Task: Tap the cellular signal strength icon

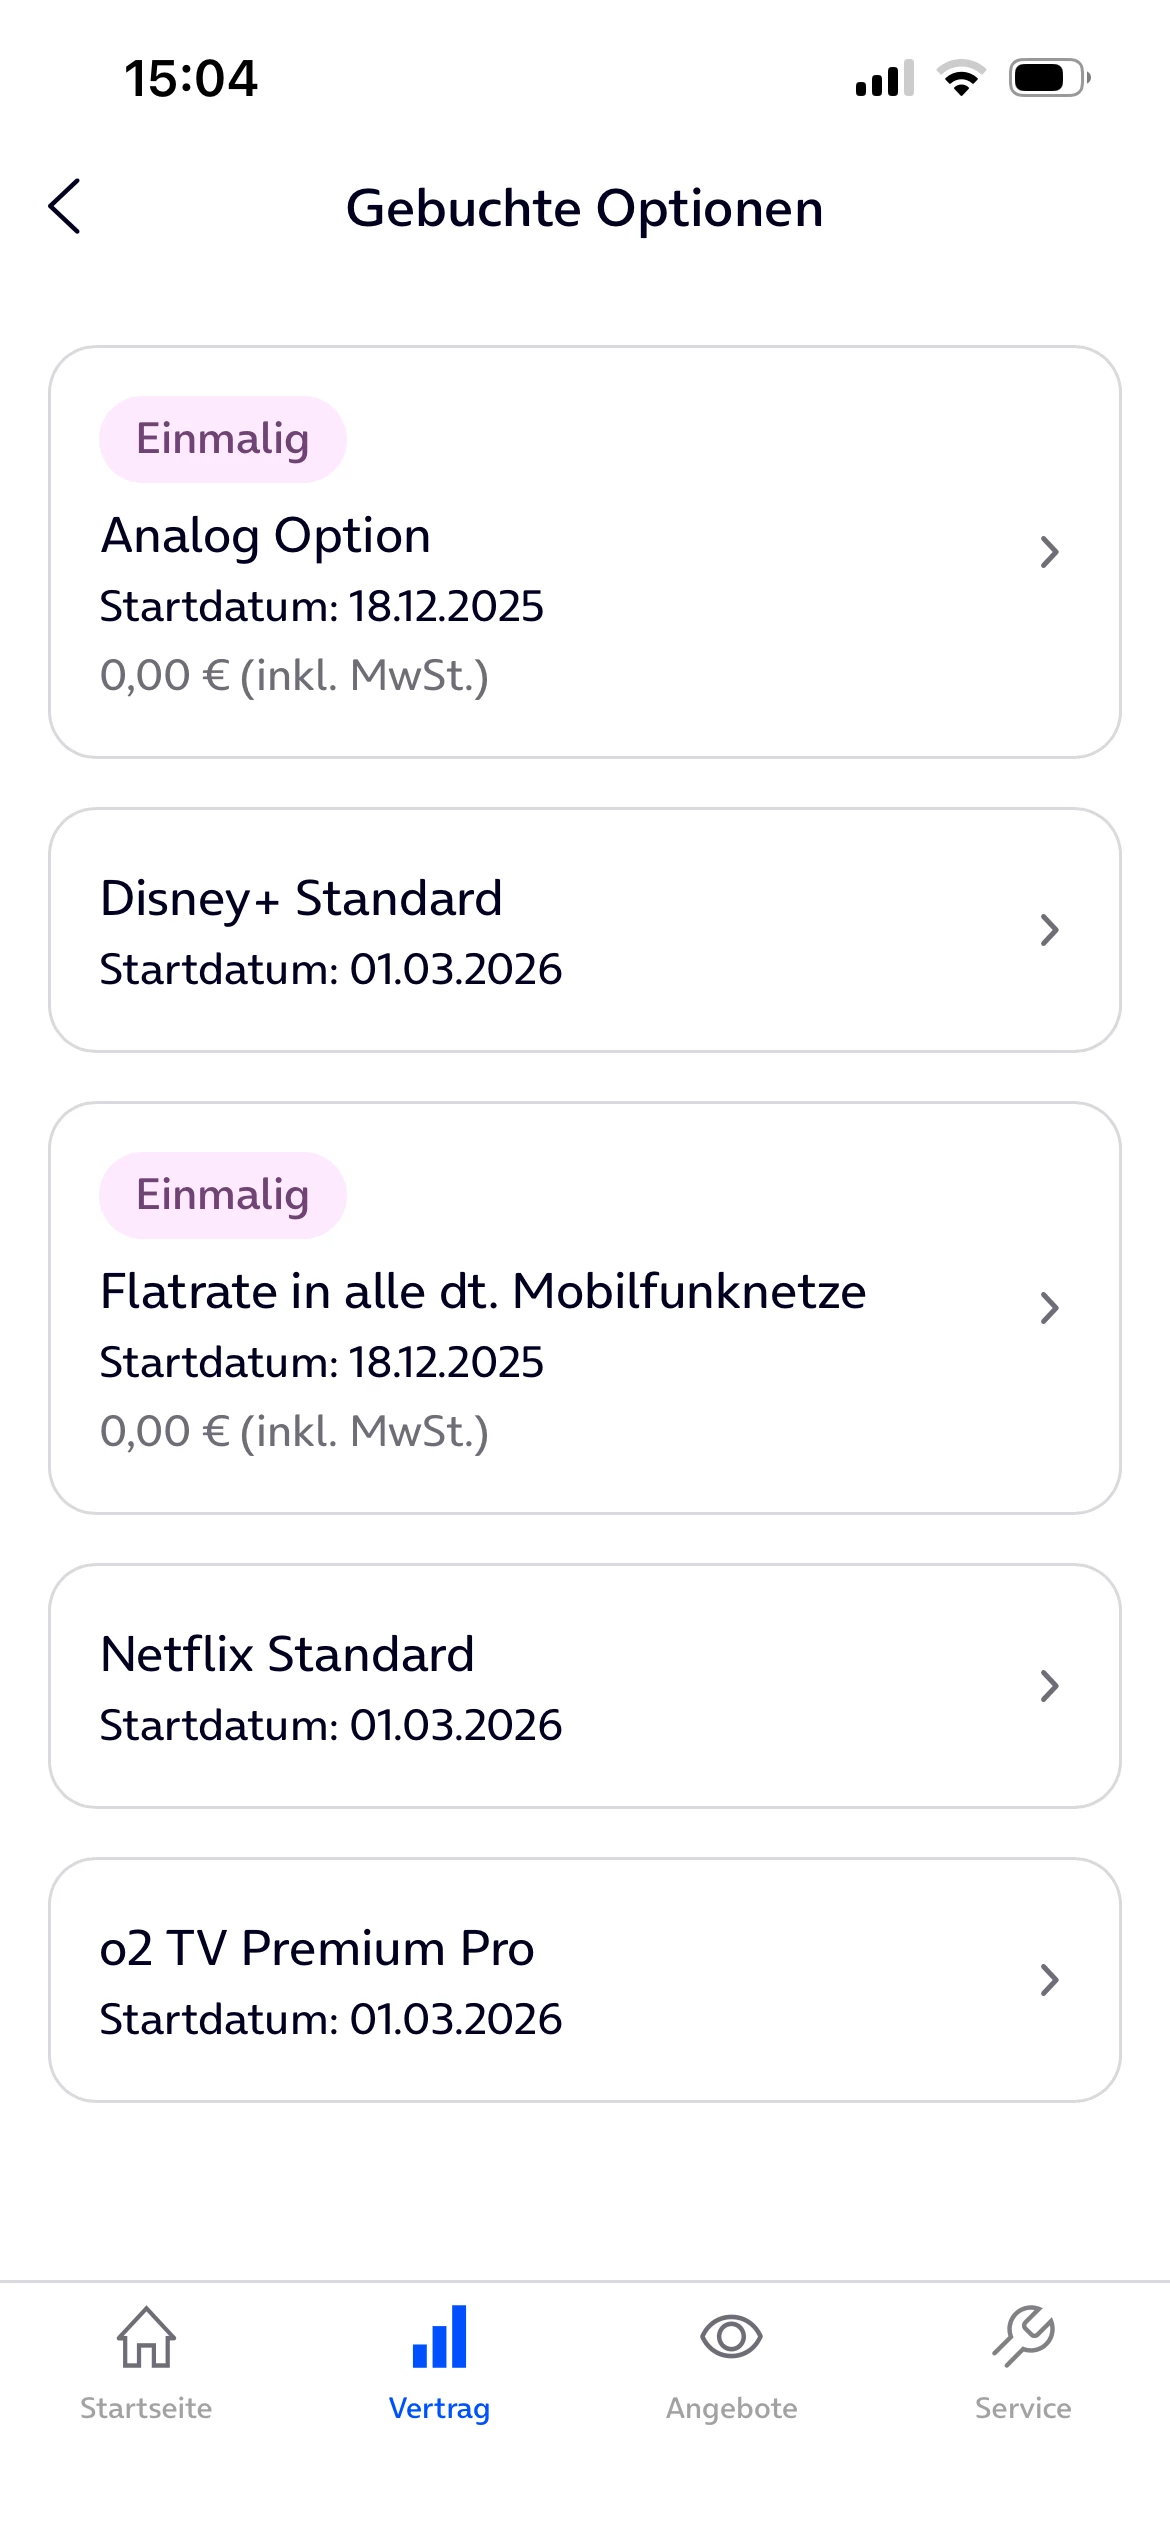Action: click(x=884, y=78)
